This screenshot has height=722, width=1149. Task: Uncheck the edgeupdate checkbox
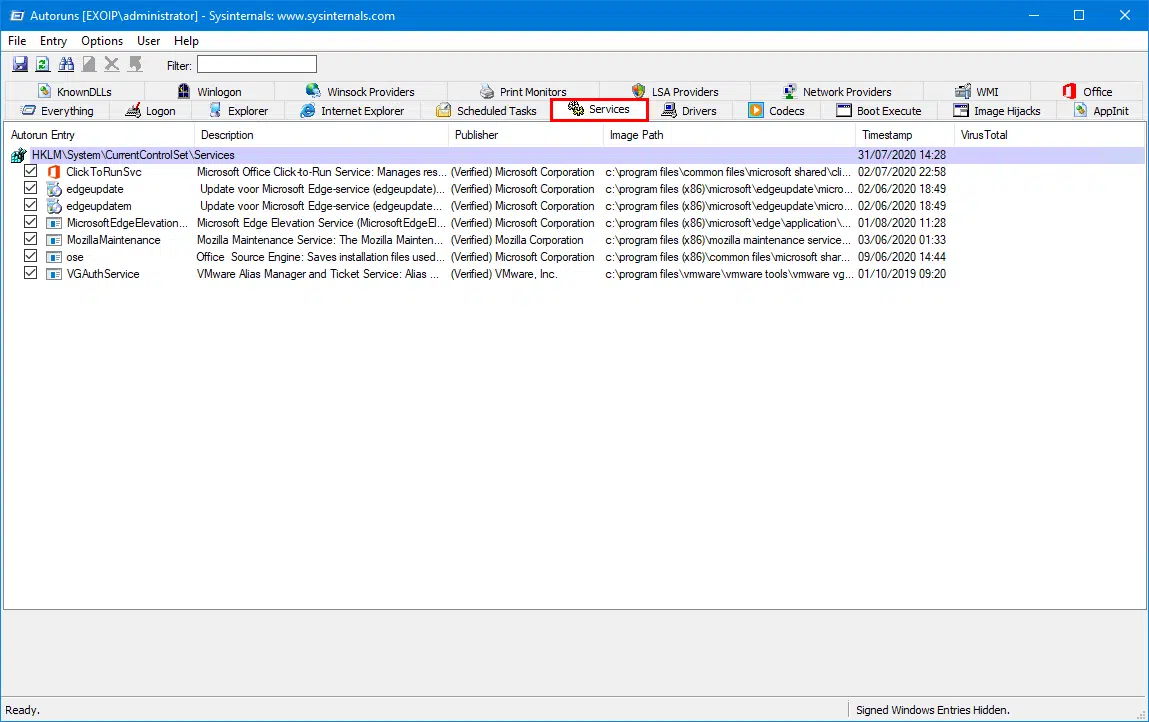click(30, 188)
